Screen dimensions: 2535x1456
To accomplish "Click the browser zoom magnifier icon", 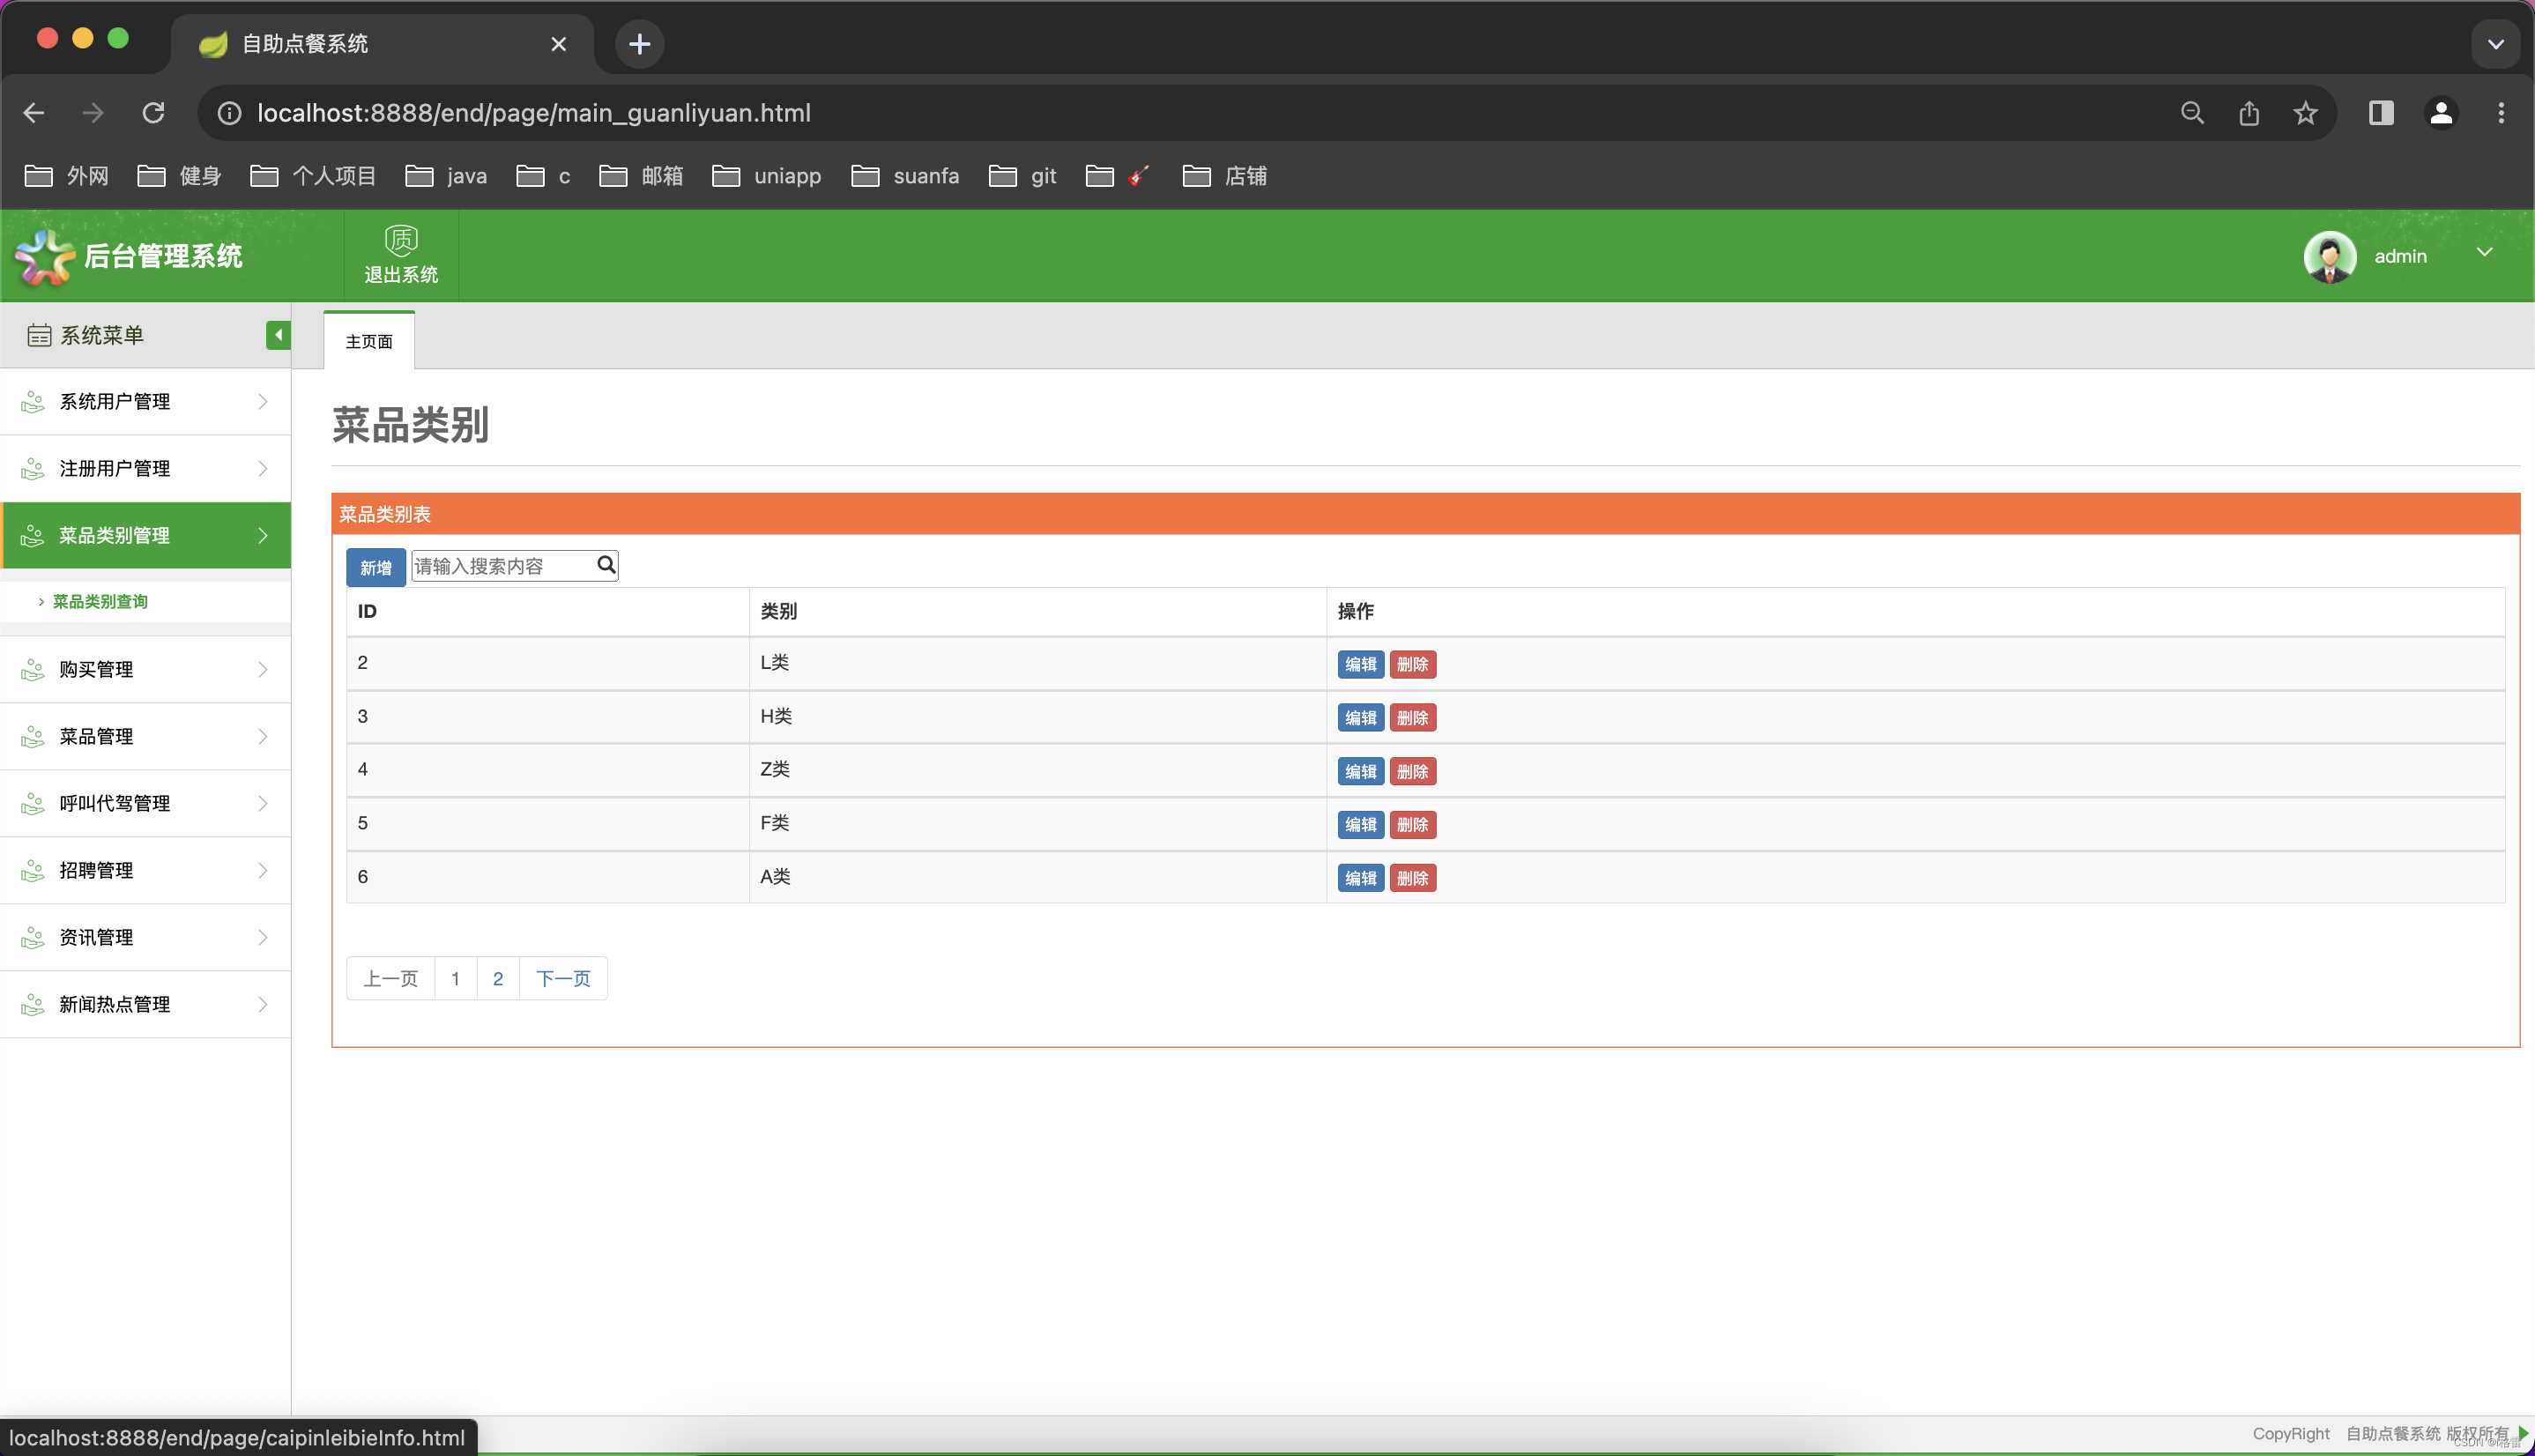I will point(2192,113).
